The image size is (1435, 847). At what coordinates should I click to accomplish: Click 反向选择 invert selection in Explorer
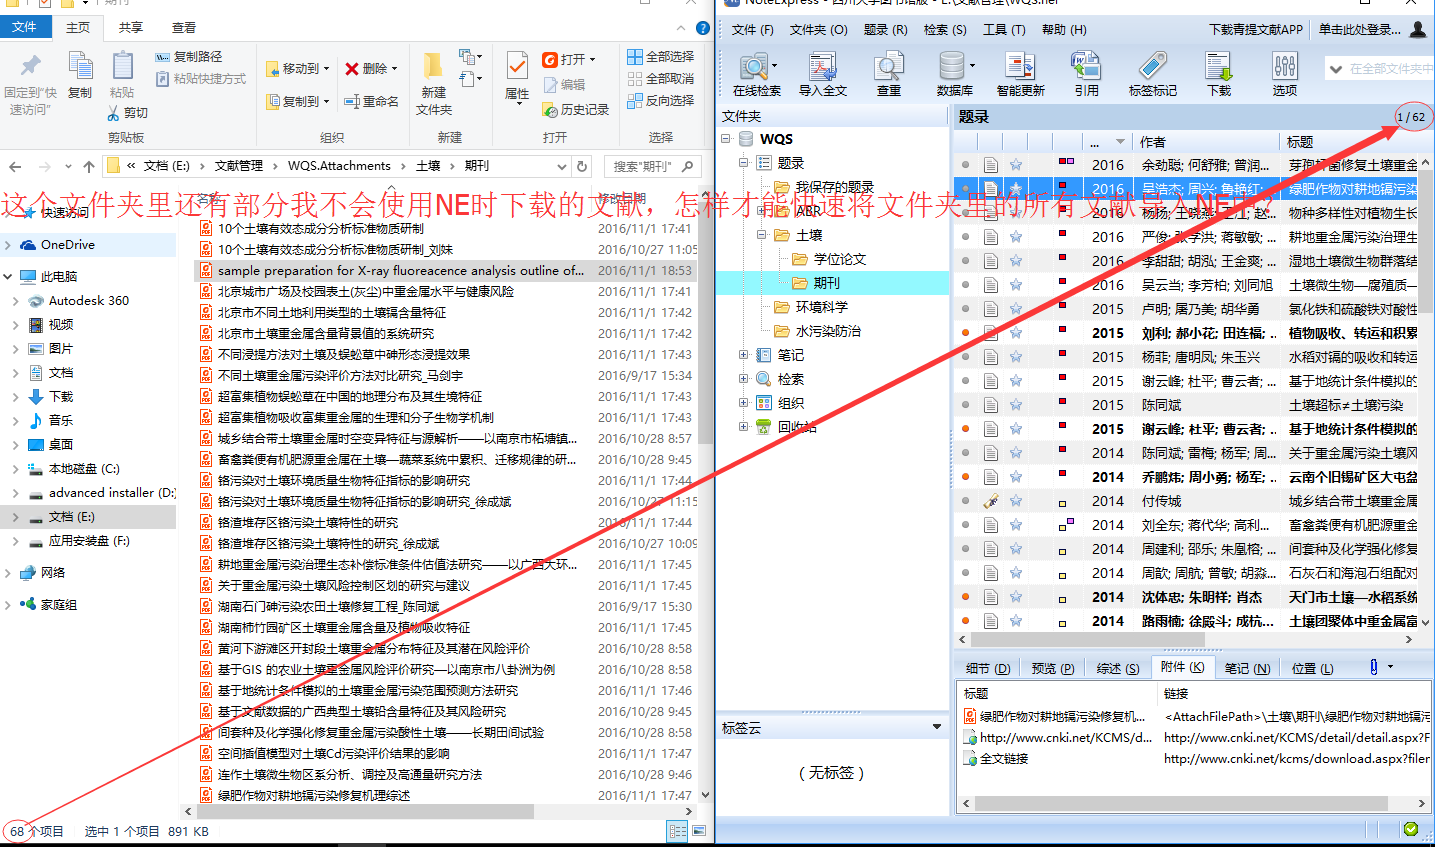(660, 100)
